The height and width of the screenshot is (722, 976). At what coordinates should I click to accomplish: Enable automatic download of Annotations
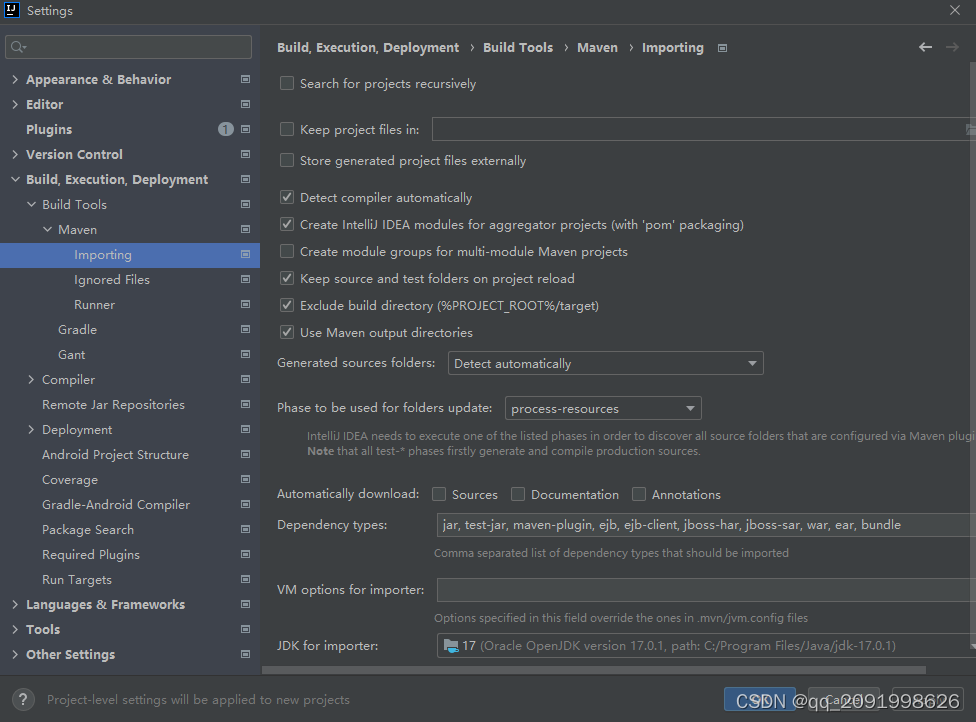click(x=639, y=494)
